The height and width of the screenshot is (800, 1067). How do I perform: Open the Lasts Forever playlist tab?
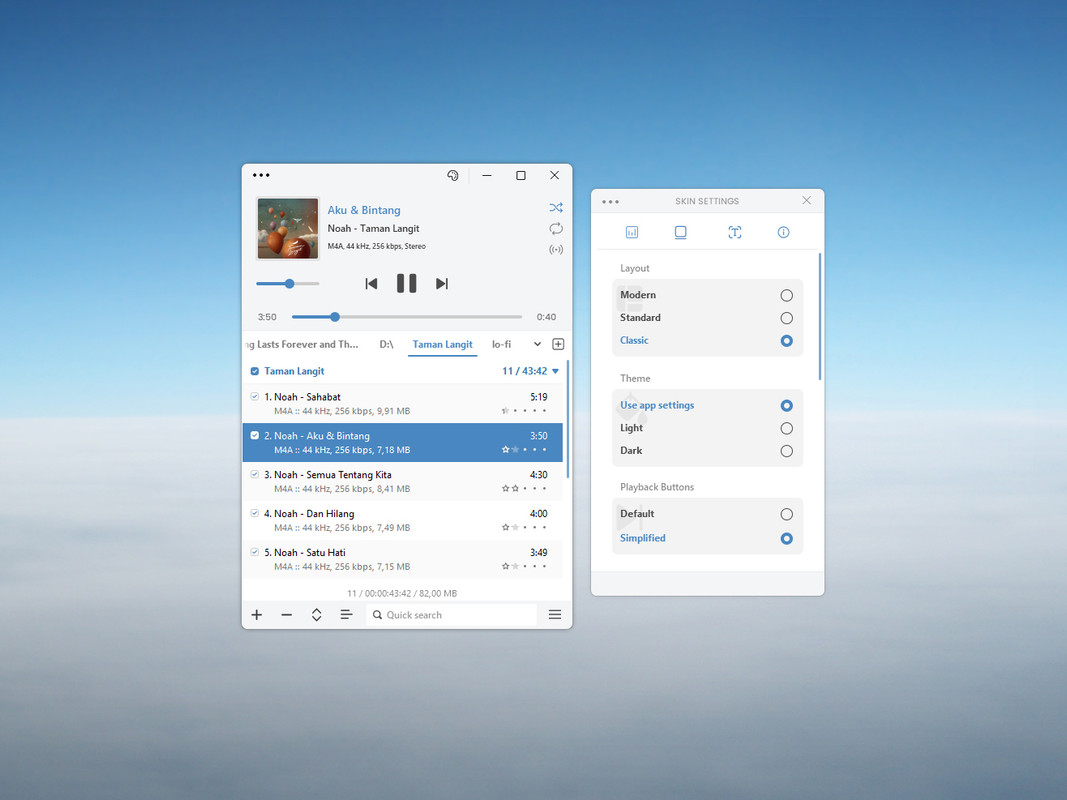point(302,344)
